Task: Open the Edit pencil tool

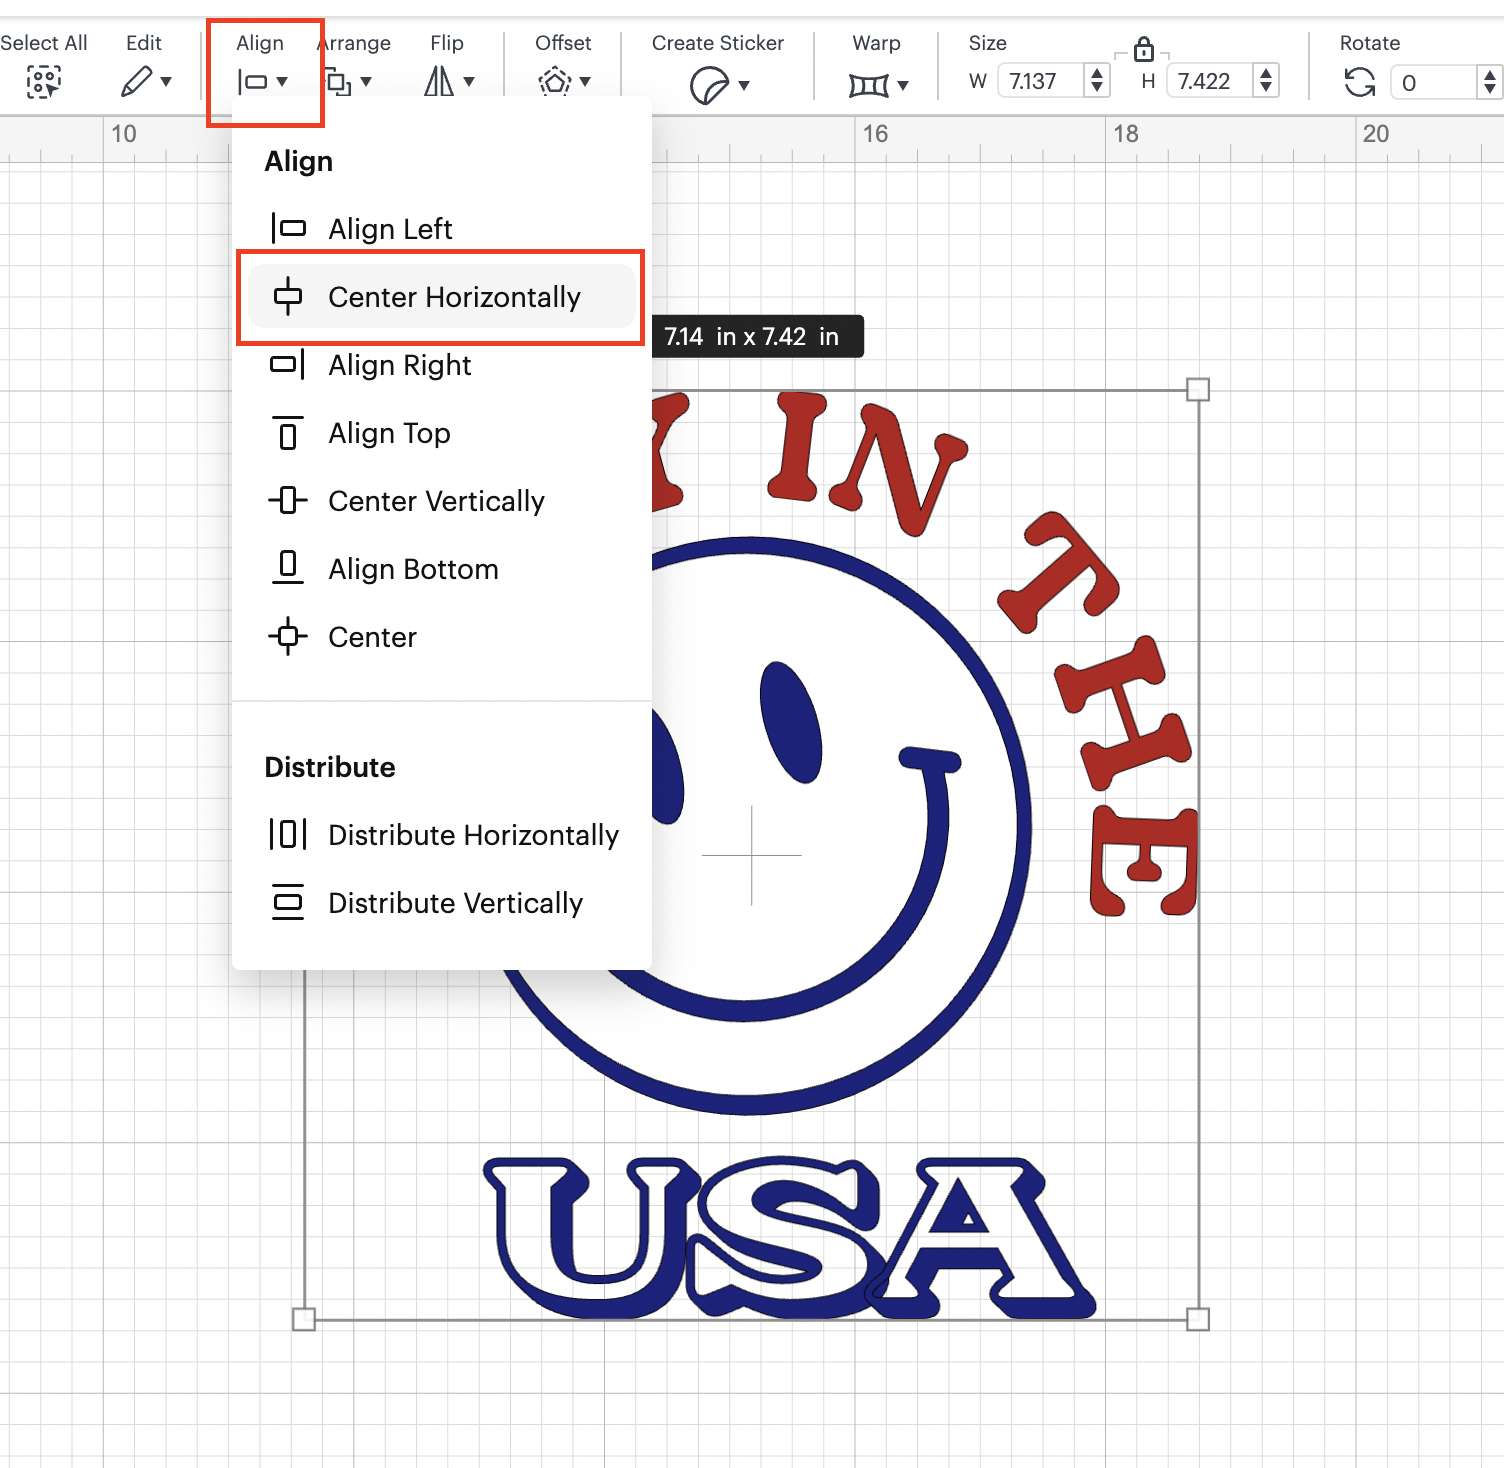Action: pos(136,81)
